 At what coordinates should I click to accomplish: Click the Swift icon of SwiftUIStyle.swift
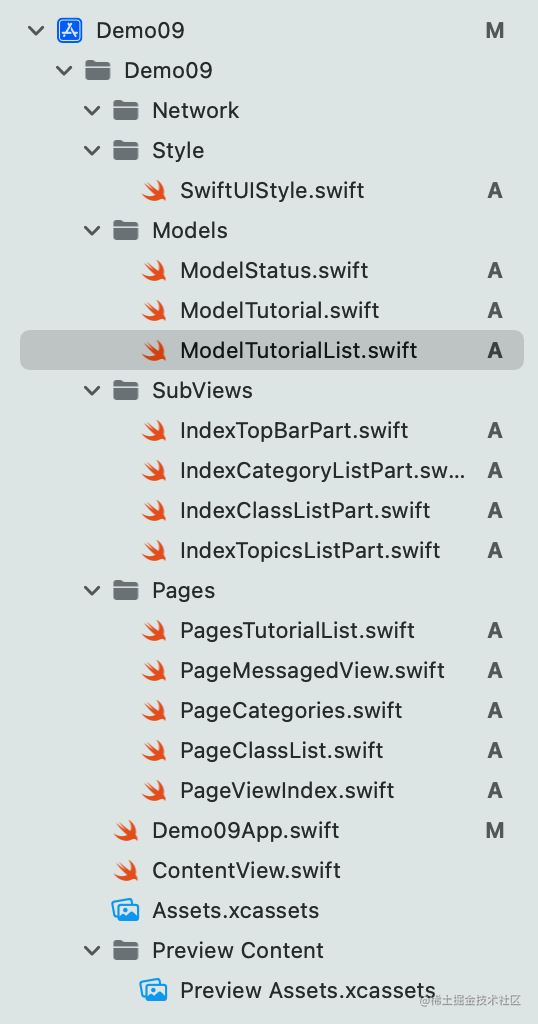154,191
